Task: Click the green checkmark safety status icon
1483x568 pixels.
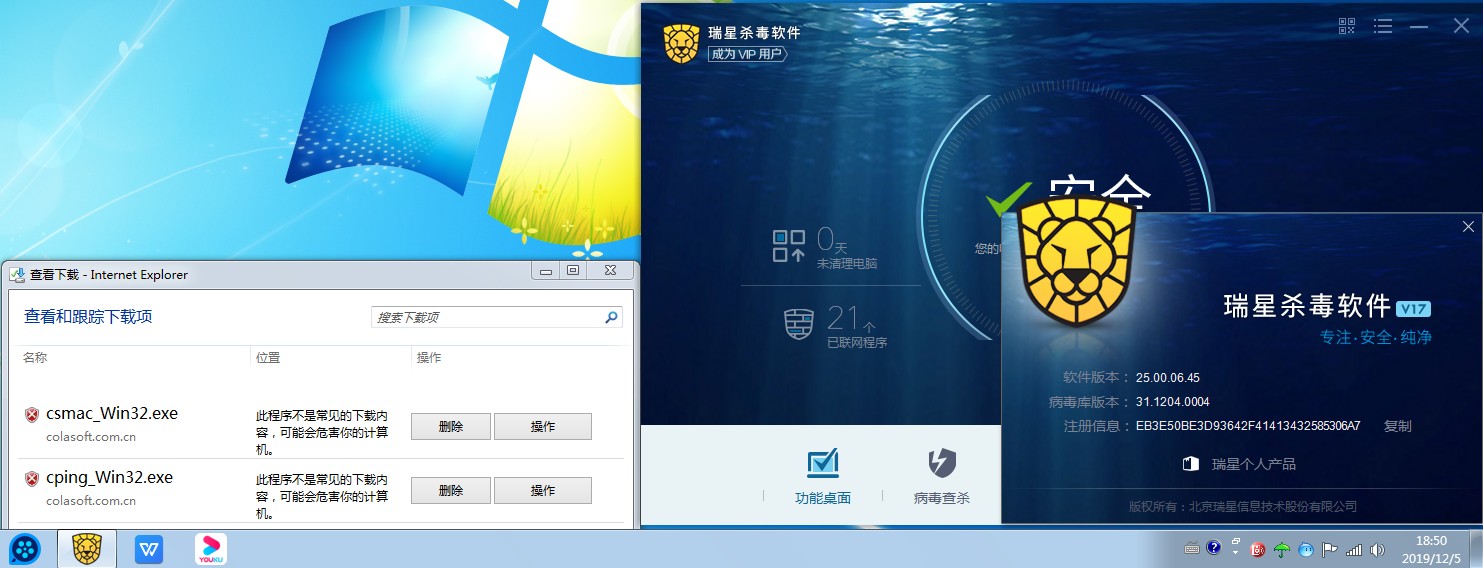Action: tap(1008, 199)
